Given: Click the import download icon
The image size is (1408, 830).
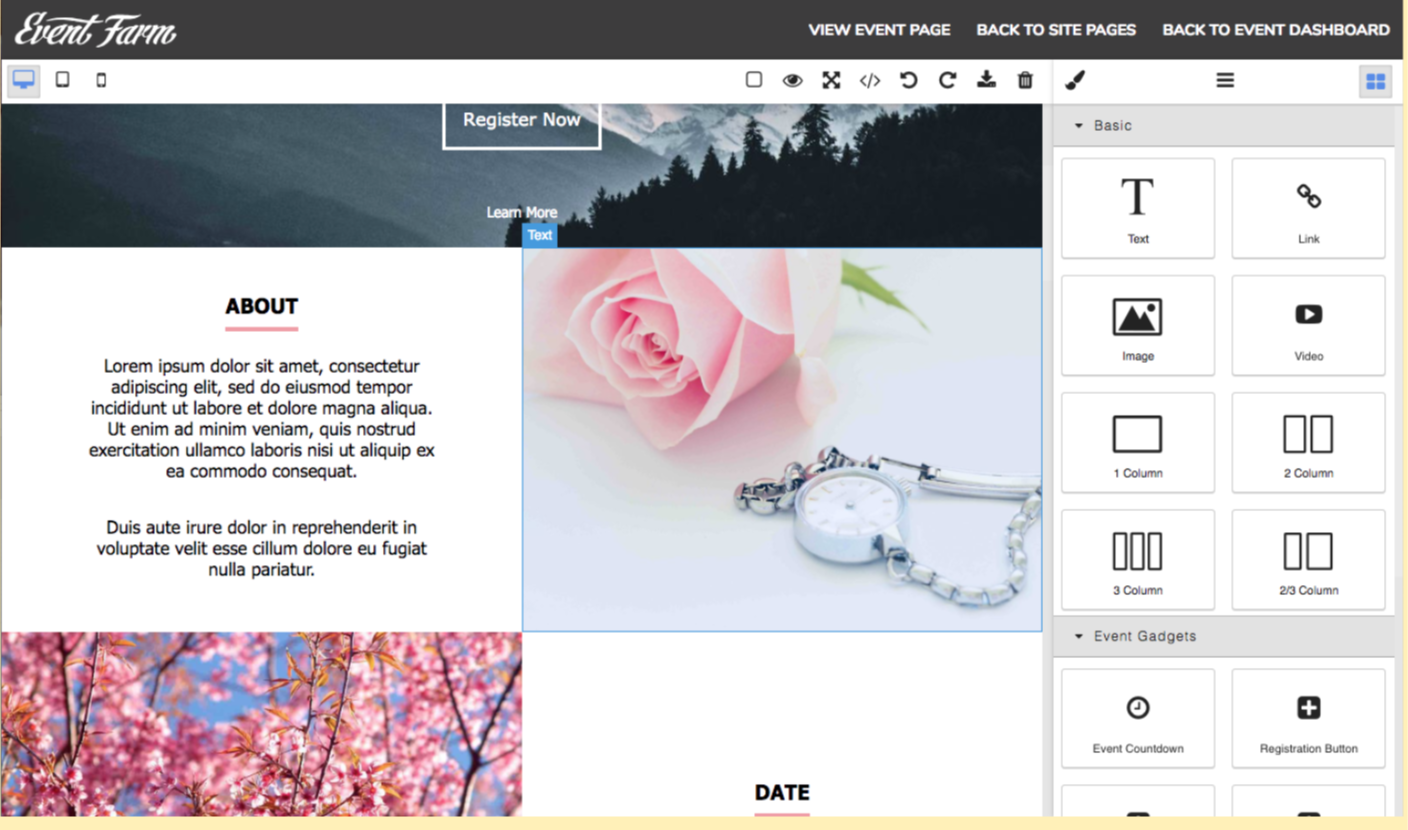Looking at the screenshot, I should (x=986, y=80).
